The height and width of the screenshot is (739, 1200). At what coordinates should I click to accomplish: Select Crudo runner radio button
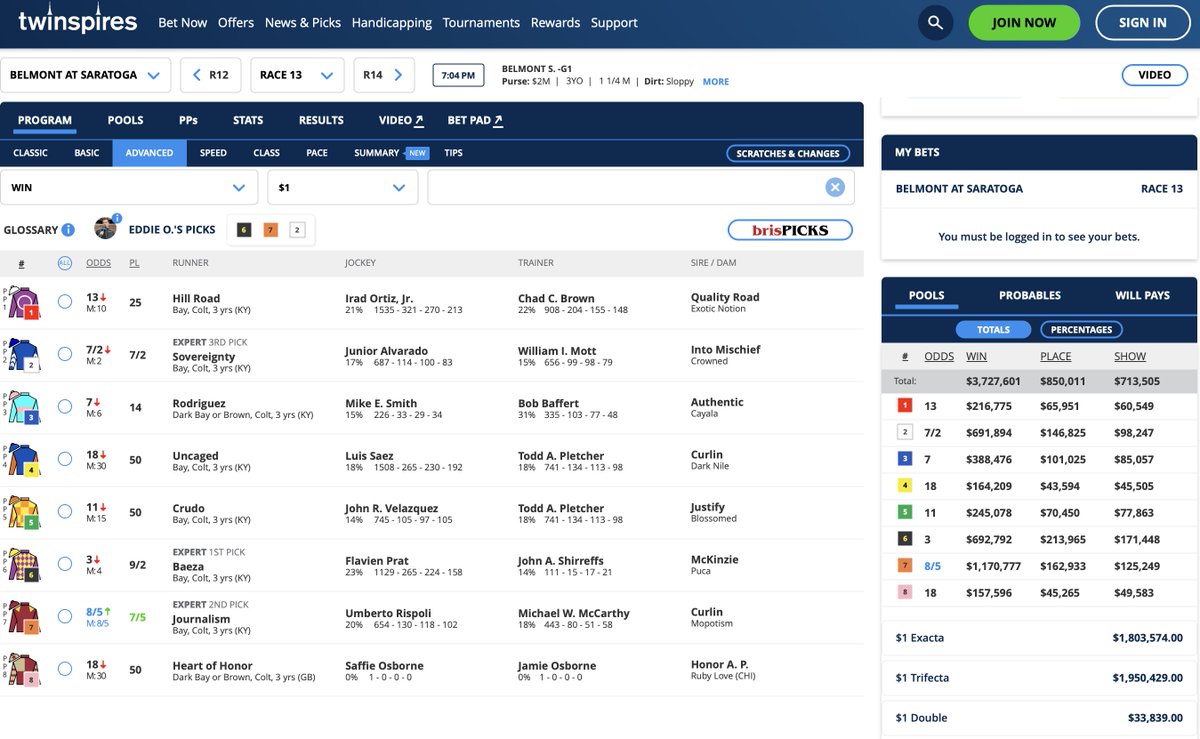pyautogui.click(x=65, y=511)
